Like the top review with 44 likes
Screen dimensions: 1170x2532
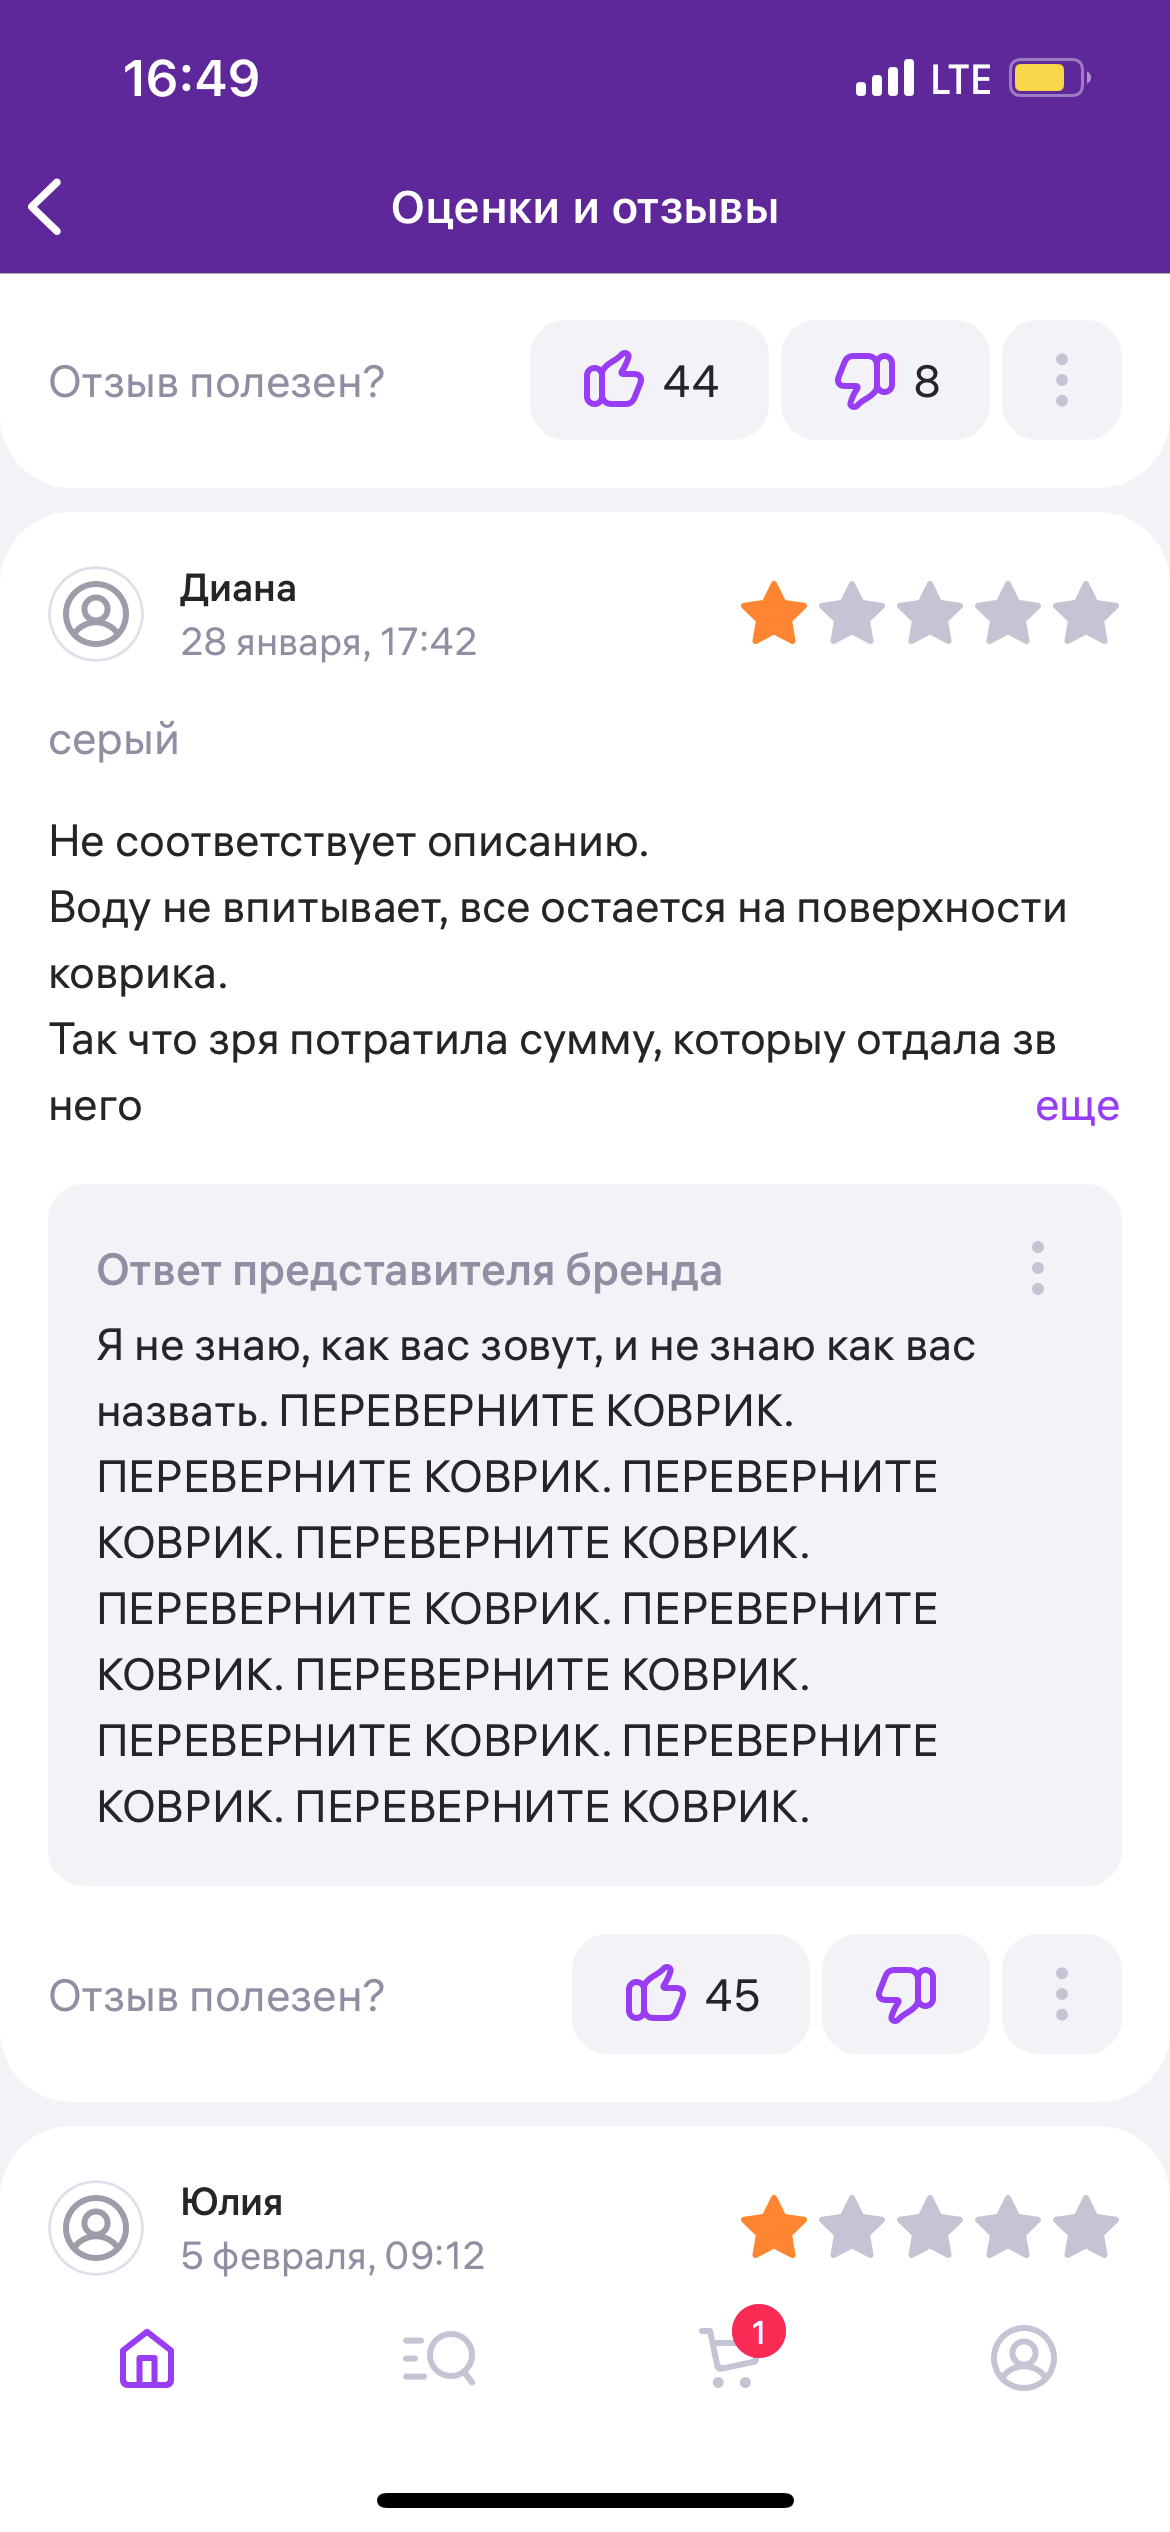(x=649, y=381)
